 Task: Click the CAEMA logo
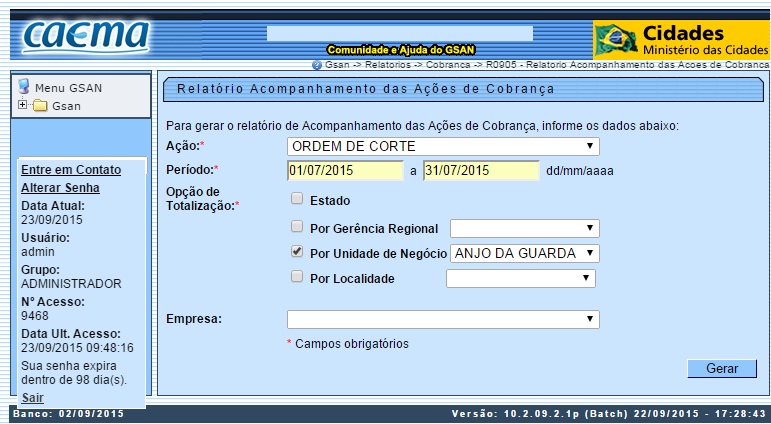tap(85, 37)
